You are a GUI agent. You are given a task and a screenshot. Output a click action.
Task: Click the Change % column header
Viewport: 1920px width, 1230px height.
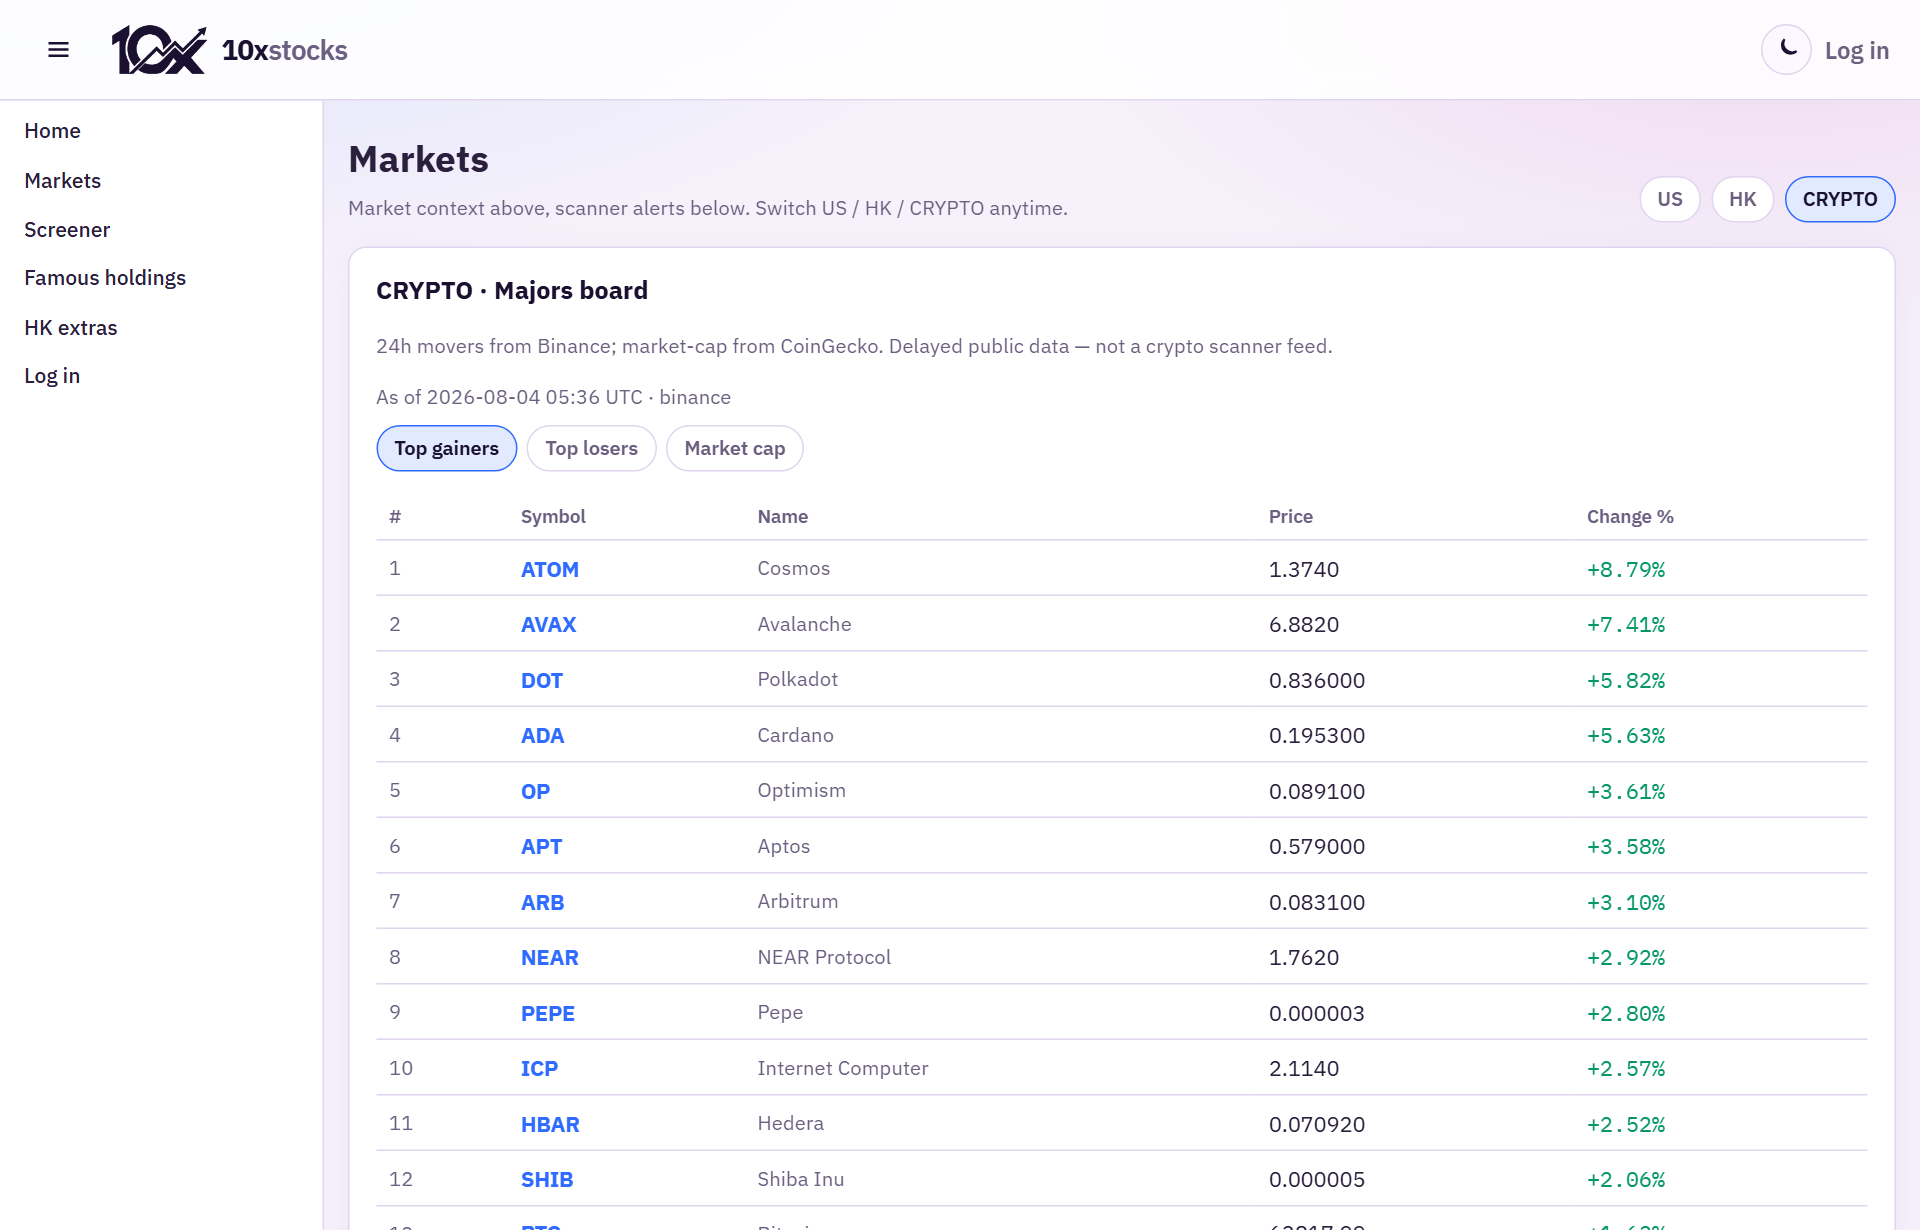pos(1630,517)
